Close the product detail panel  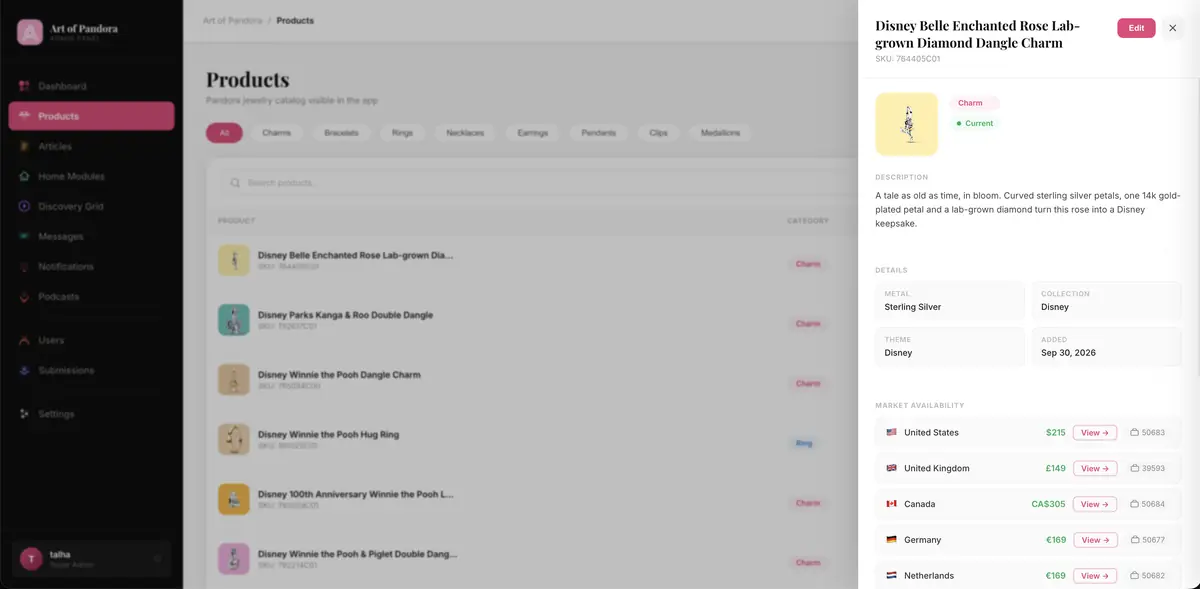pos(1173,28)
